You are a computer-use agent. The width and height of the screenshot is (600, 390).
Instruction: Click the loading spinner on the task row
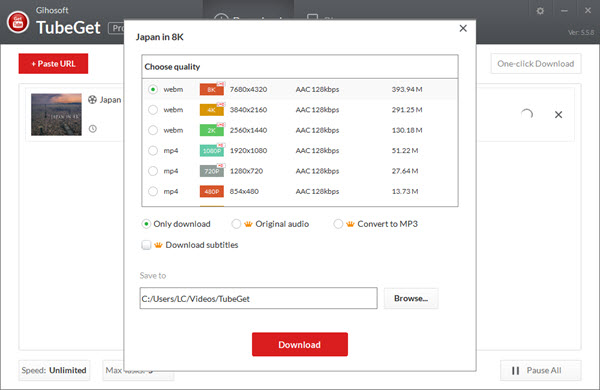click(527, 114)
